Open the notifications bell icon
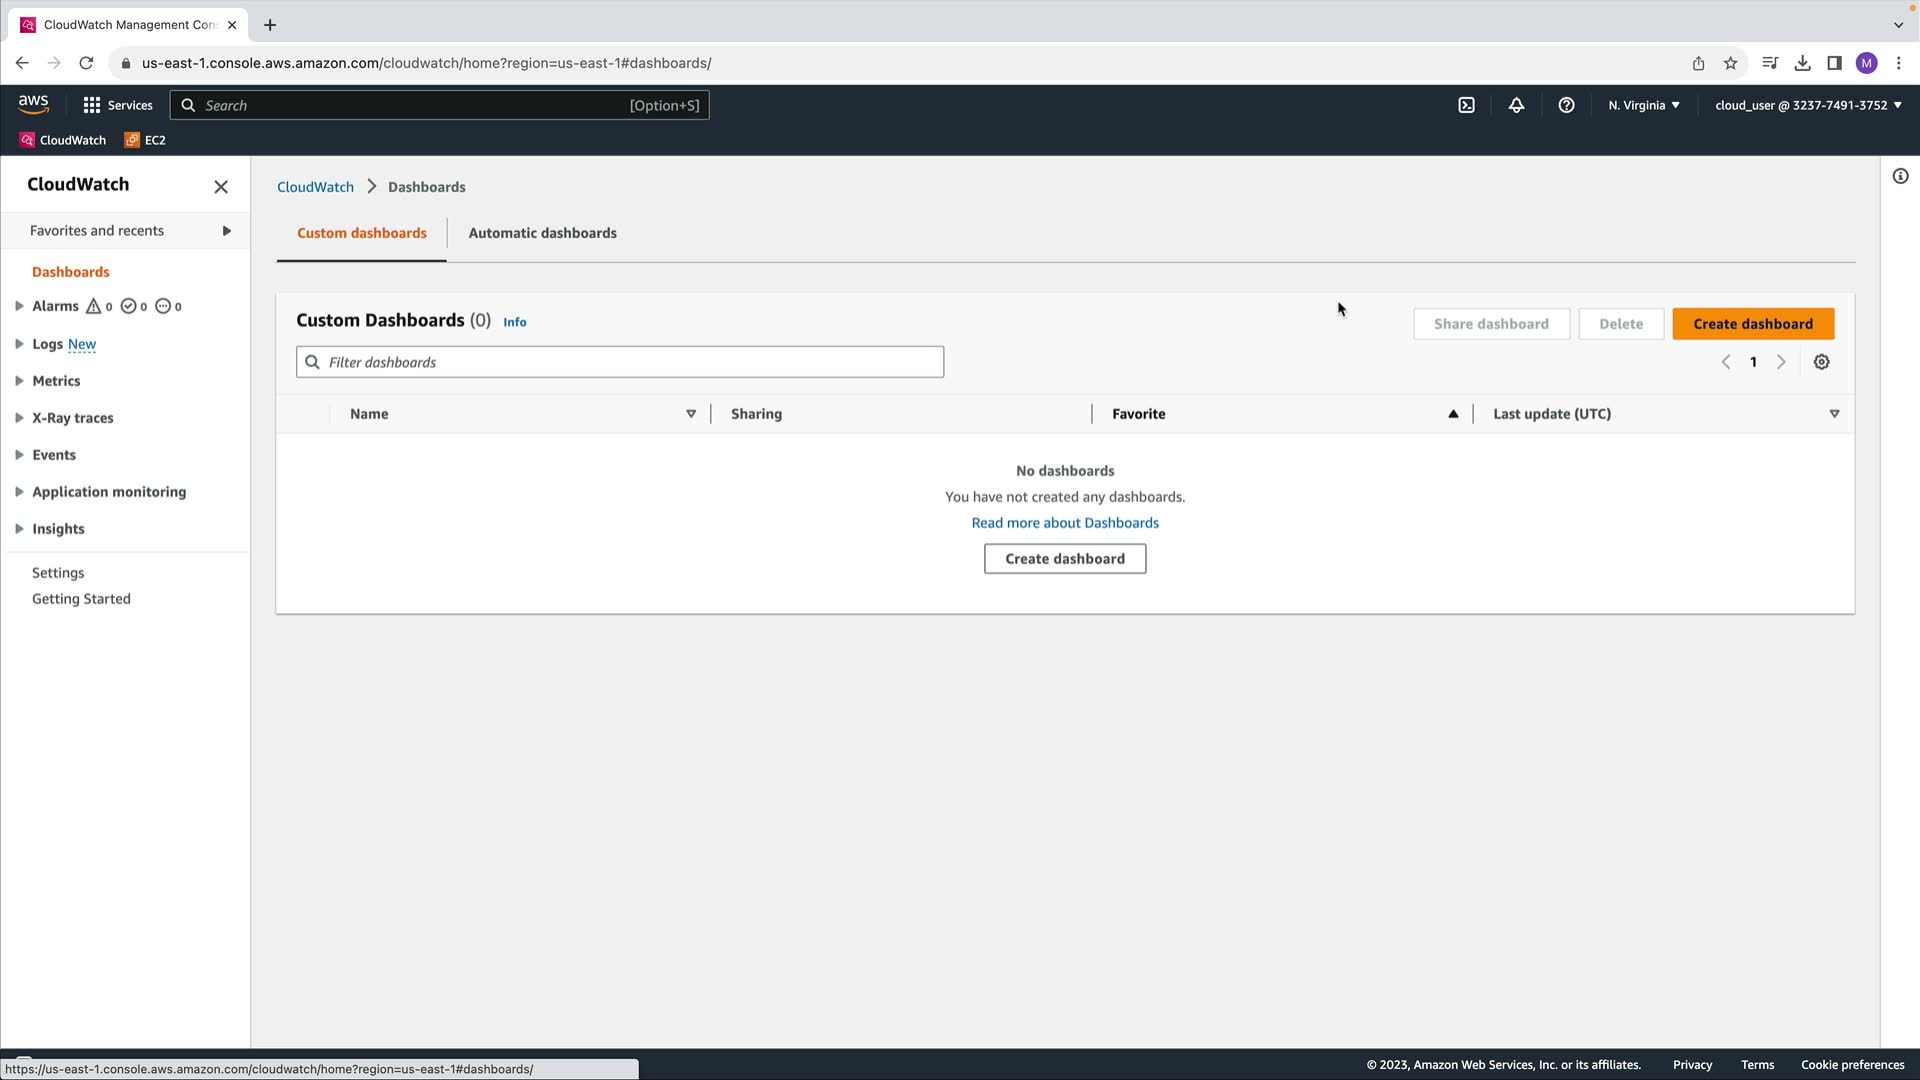Image resolution: width=1920 pixels, height=1080 pixels. (1516, 105)
